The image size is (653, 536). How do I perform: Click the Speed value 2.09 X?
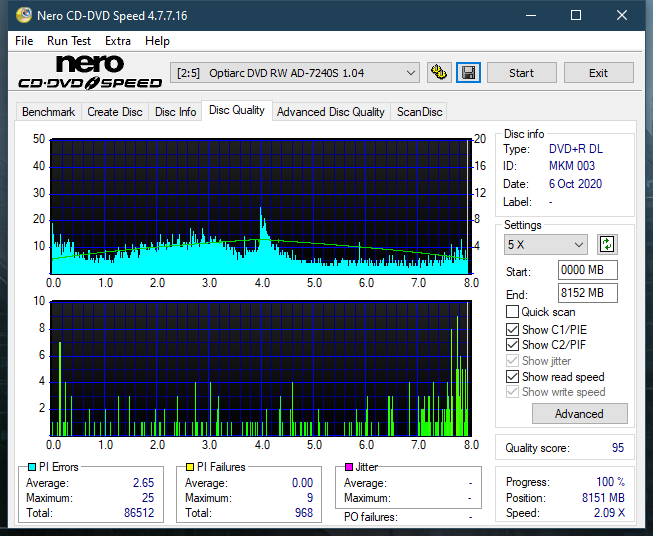(x=609, y=513)
